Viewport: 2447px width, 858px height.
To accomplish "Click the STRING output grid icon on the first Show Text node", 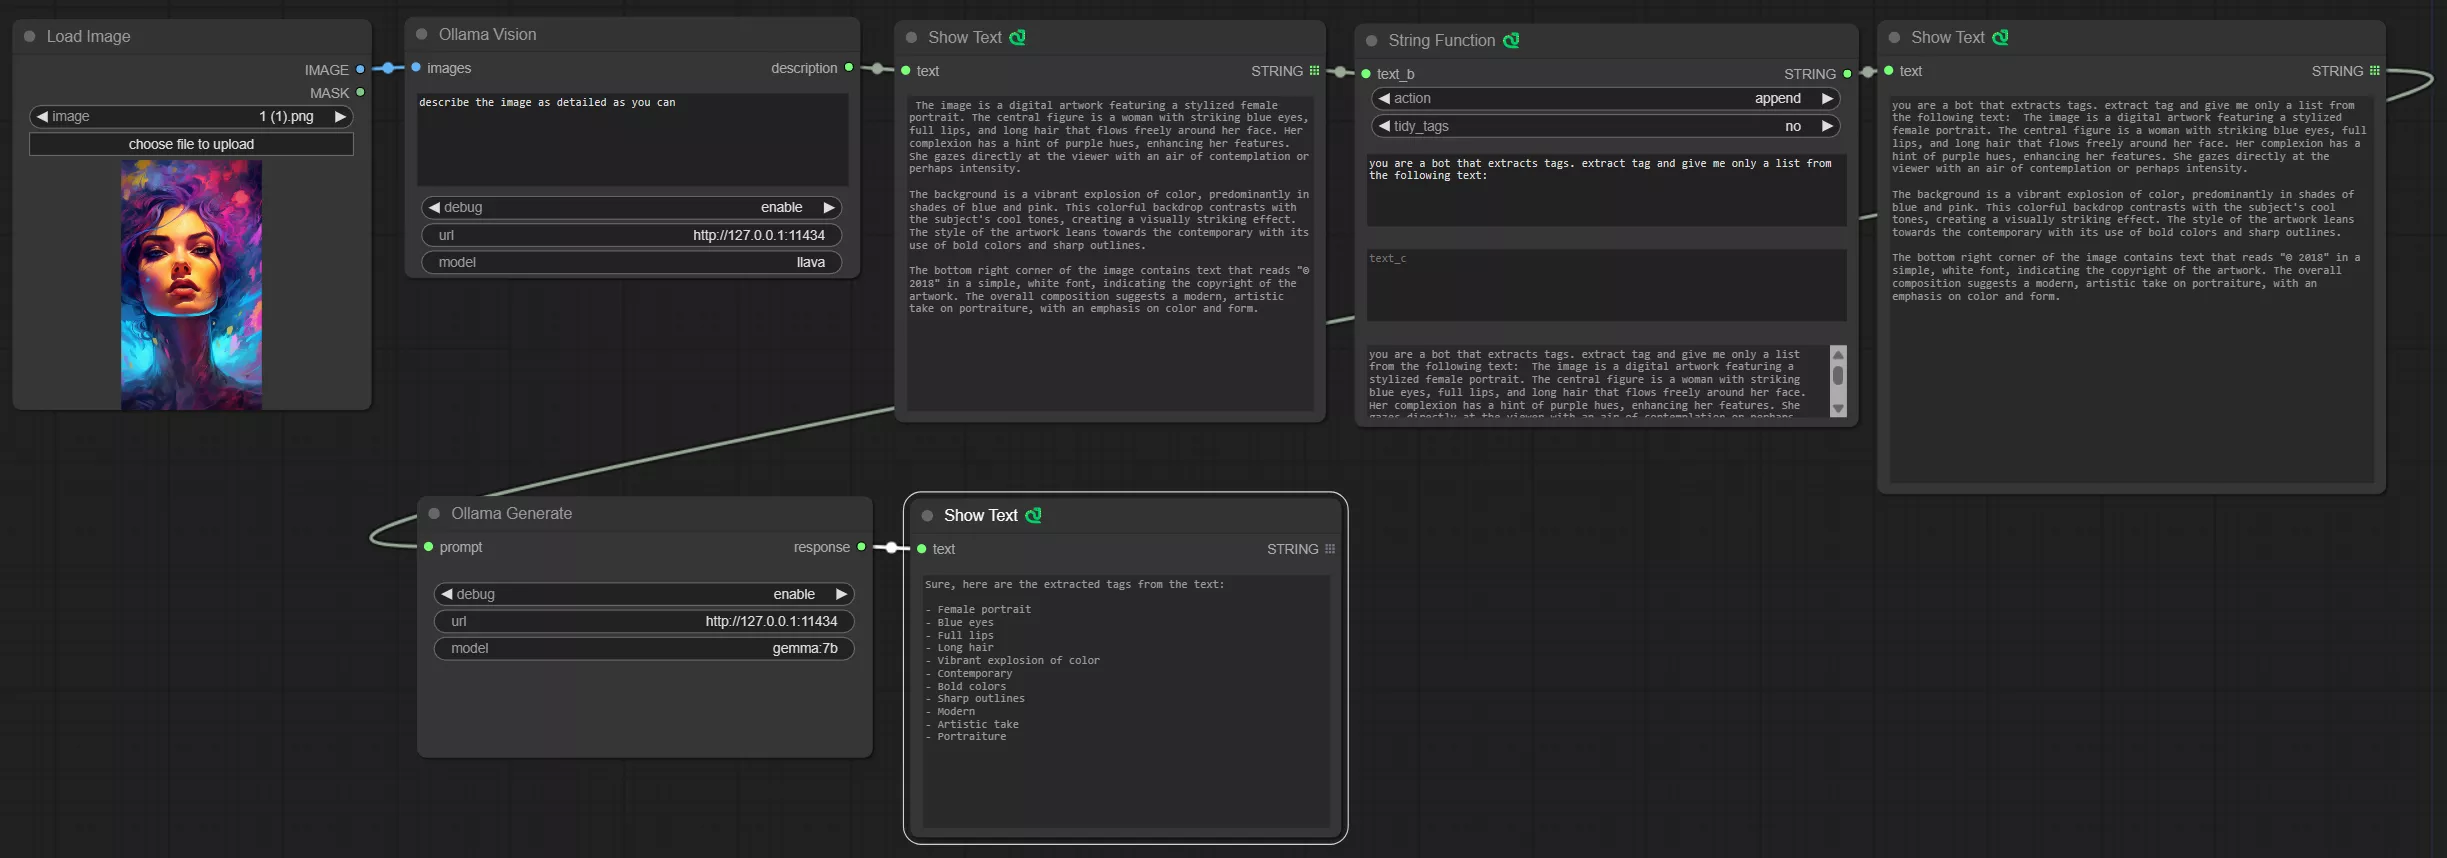I will [1314, 71].
